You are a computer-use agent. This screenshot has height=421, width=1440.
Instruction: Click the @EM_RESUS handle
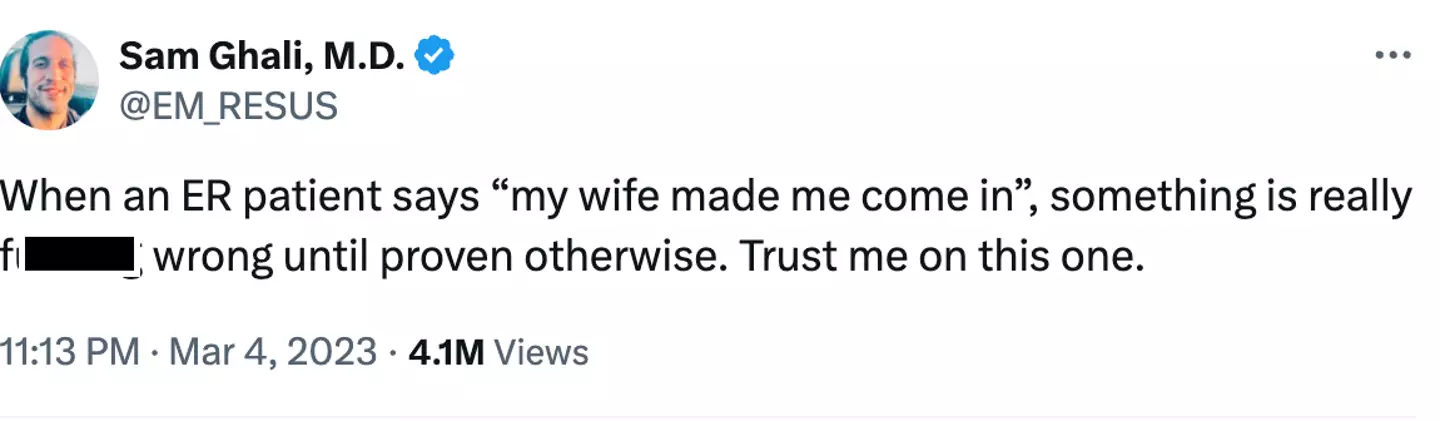(x=228, y=105)
